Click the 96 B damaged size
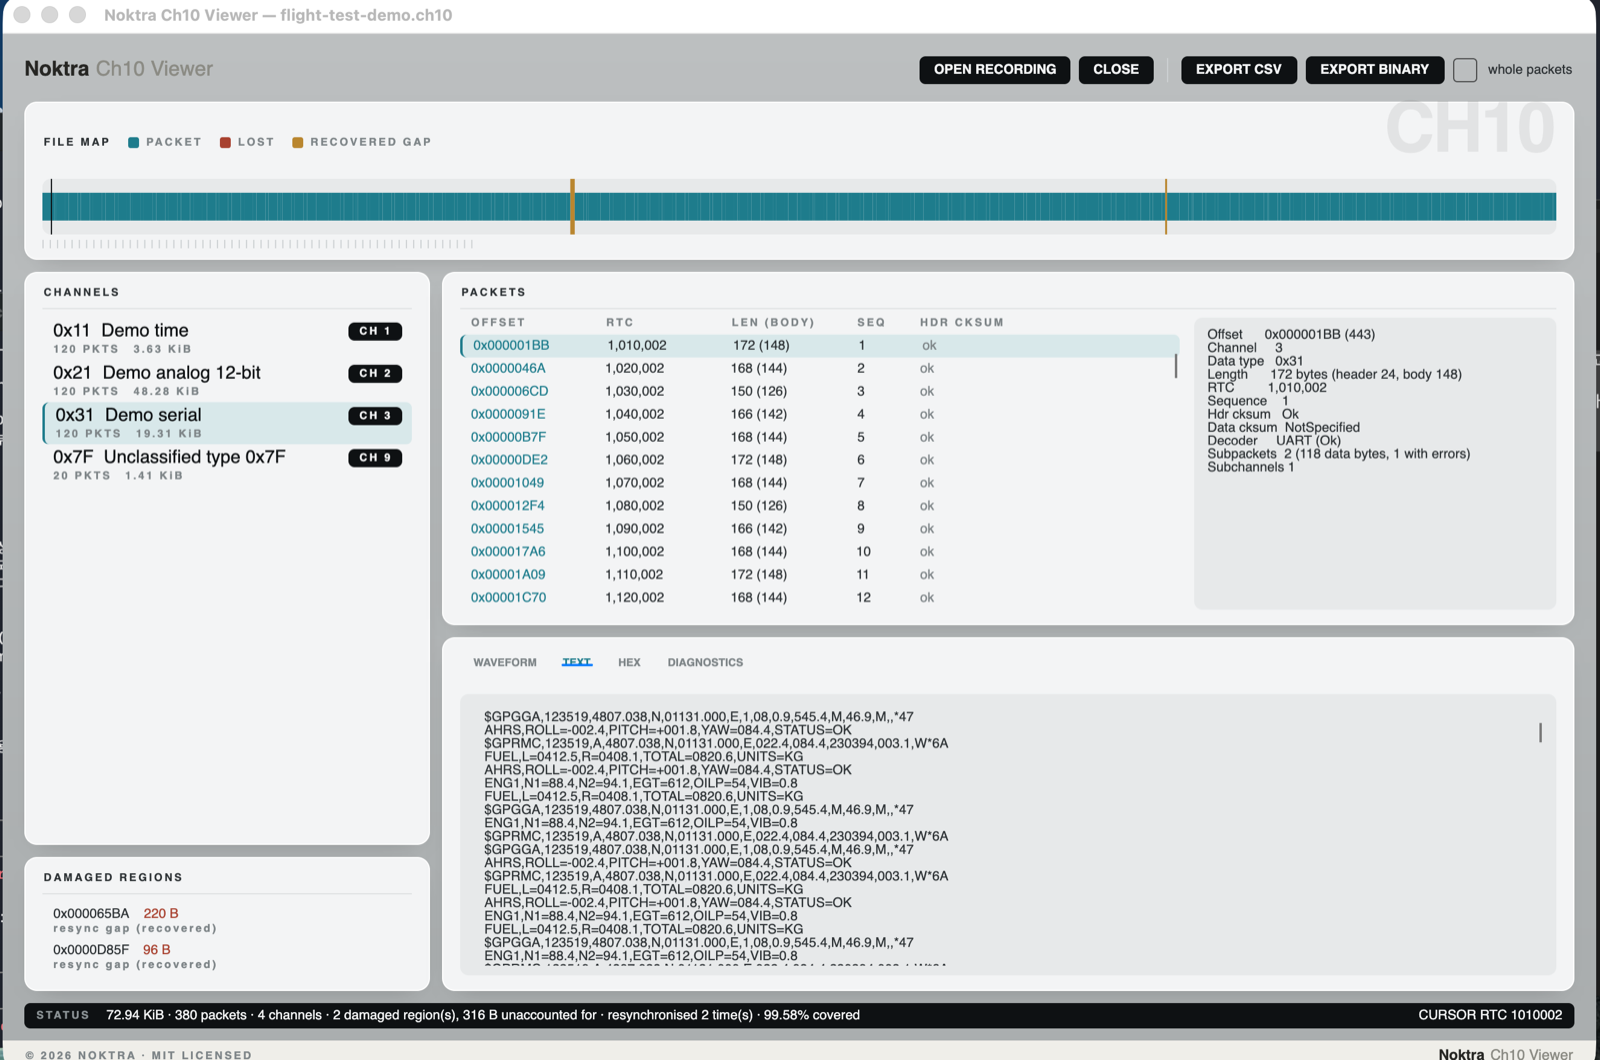This screenshot has height=1060, width=1600. point(157,949)
